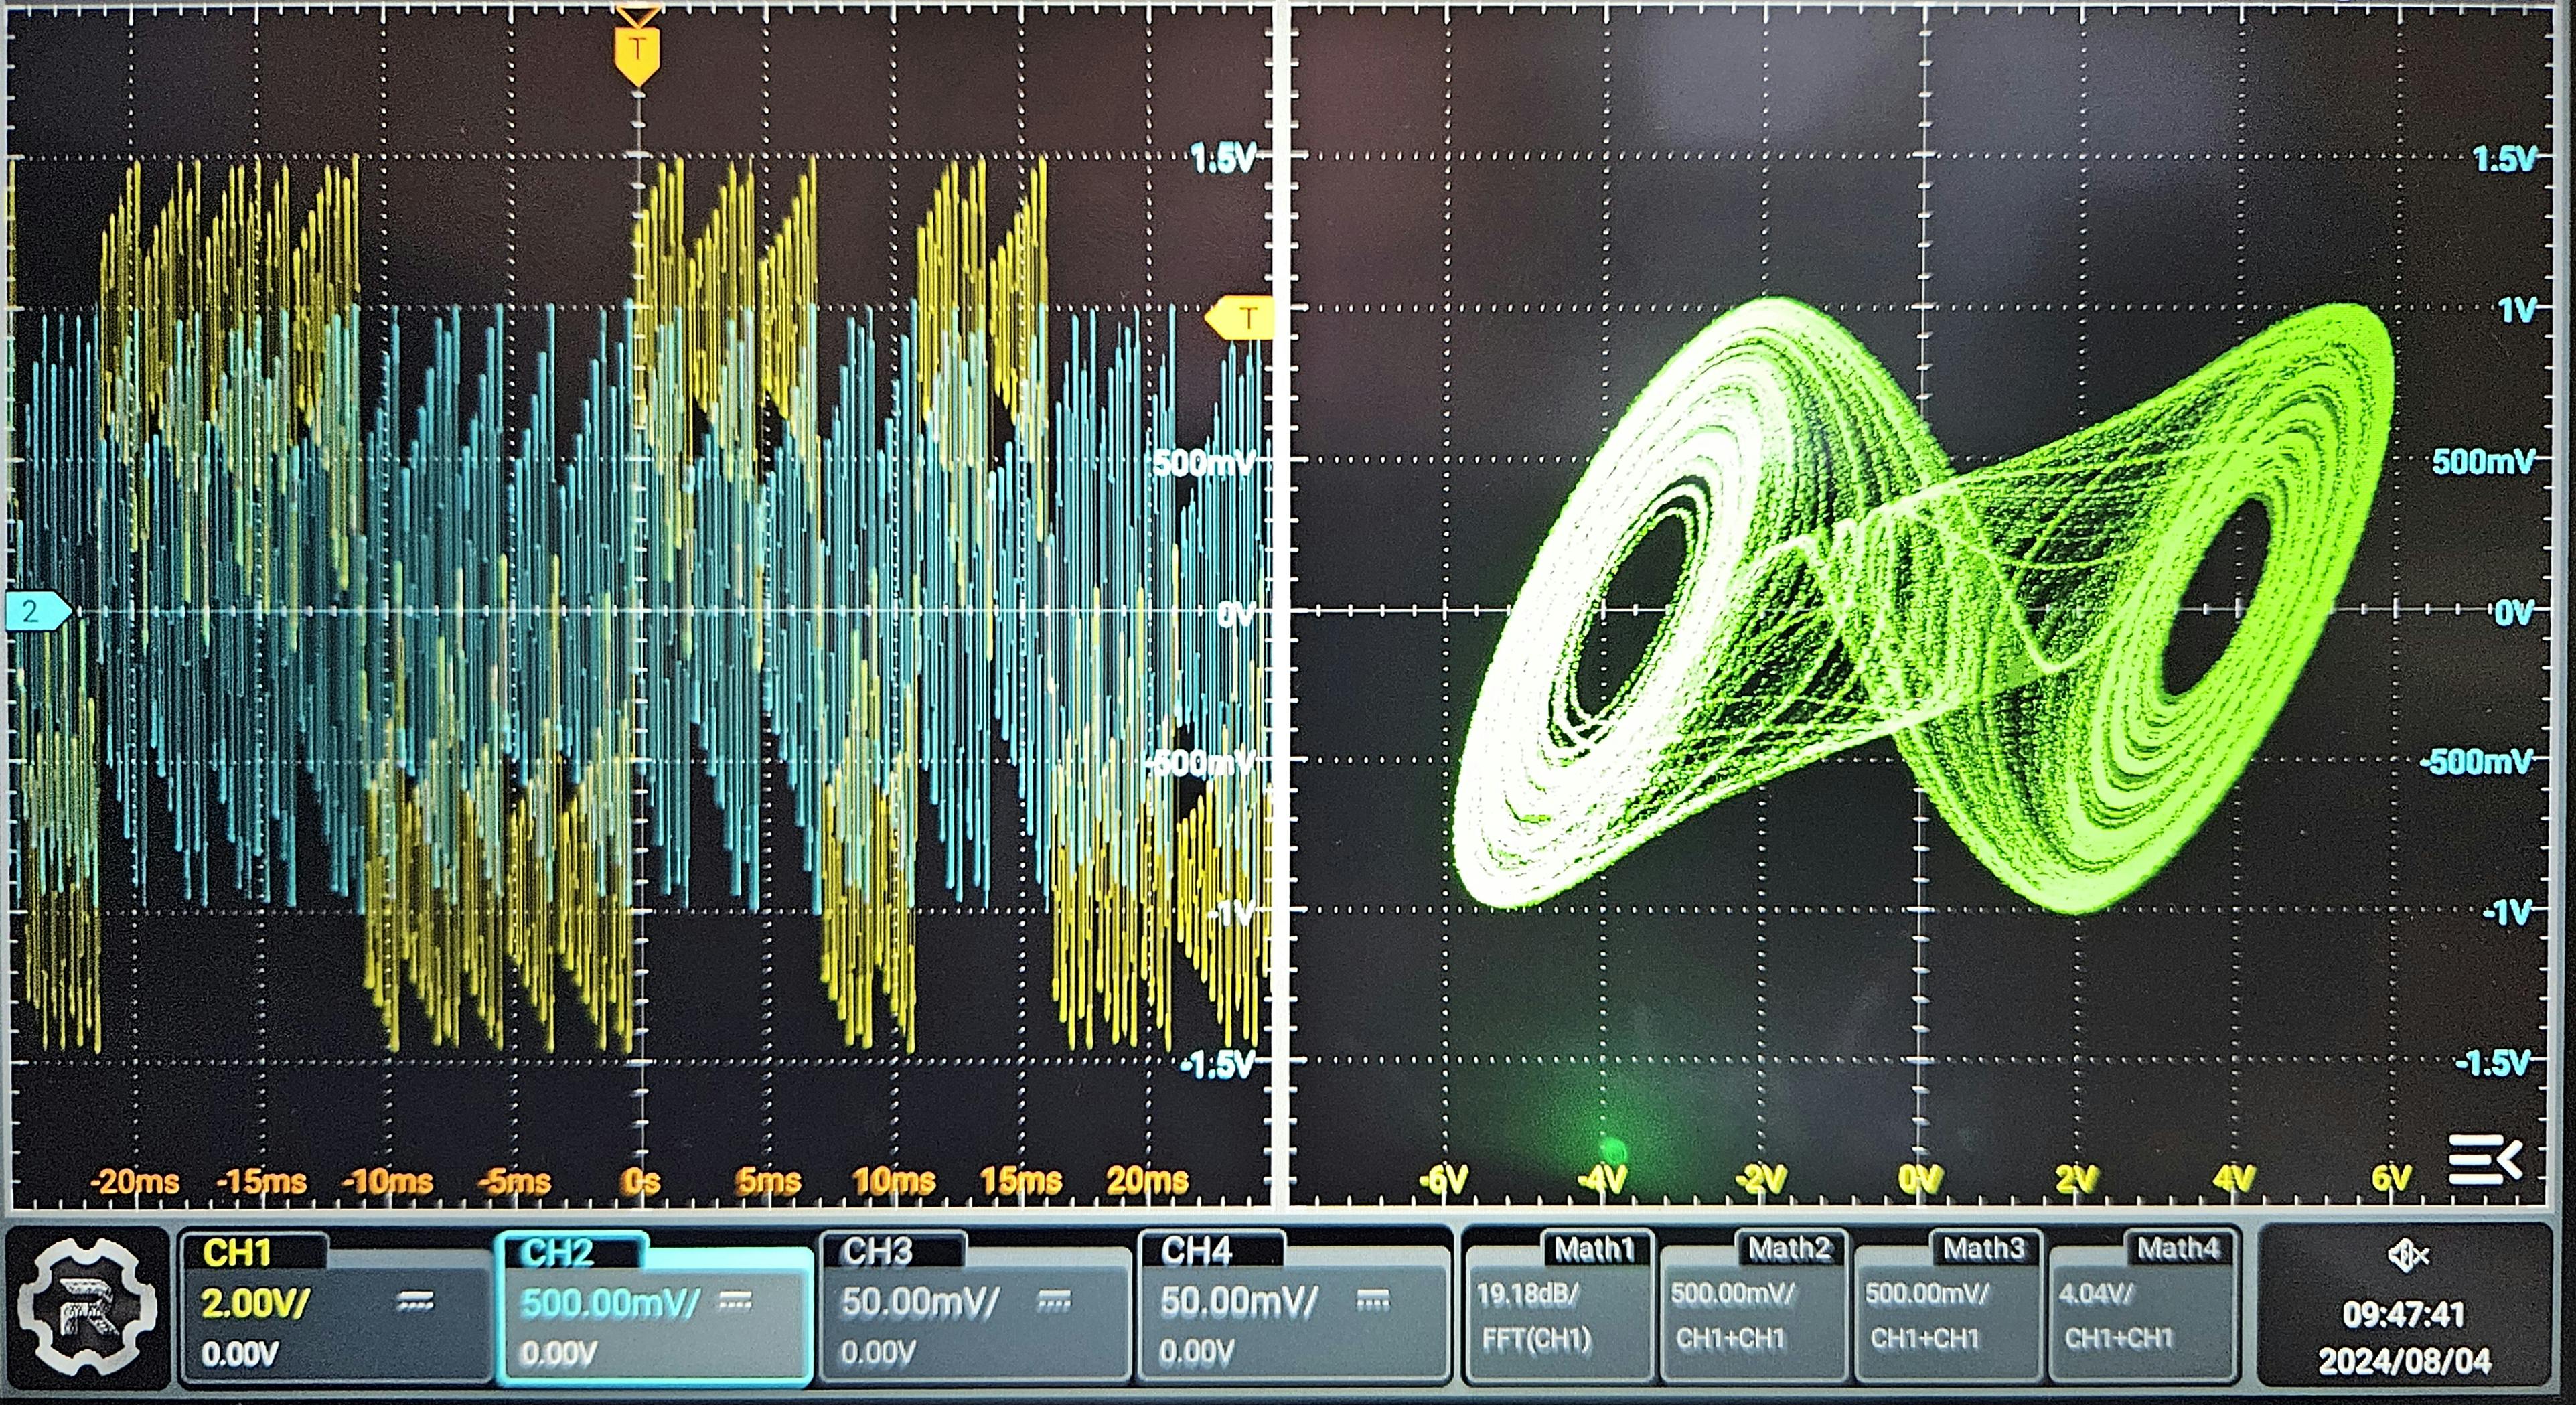The image size is (2576, 1405).
Task: Enable the CH4 channel
Action: tap(1196, 1253)
